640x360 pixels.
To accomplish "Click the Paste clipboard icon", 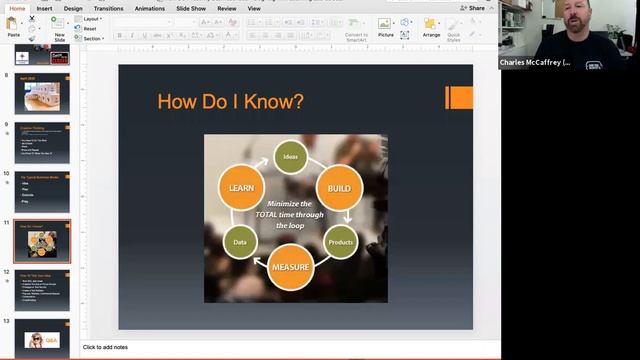I will pos(12,24).
